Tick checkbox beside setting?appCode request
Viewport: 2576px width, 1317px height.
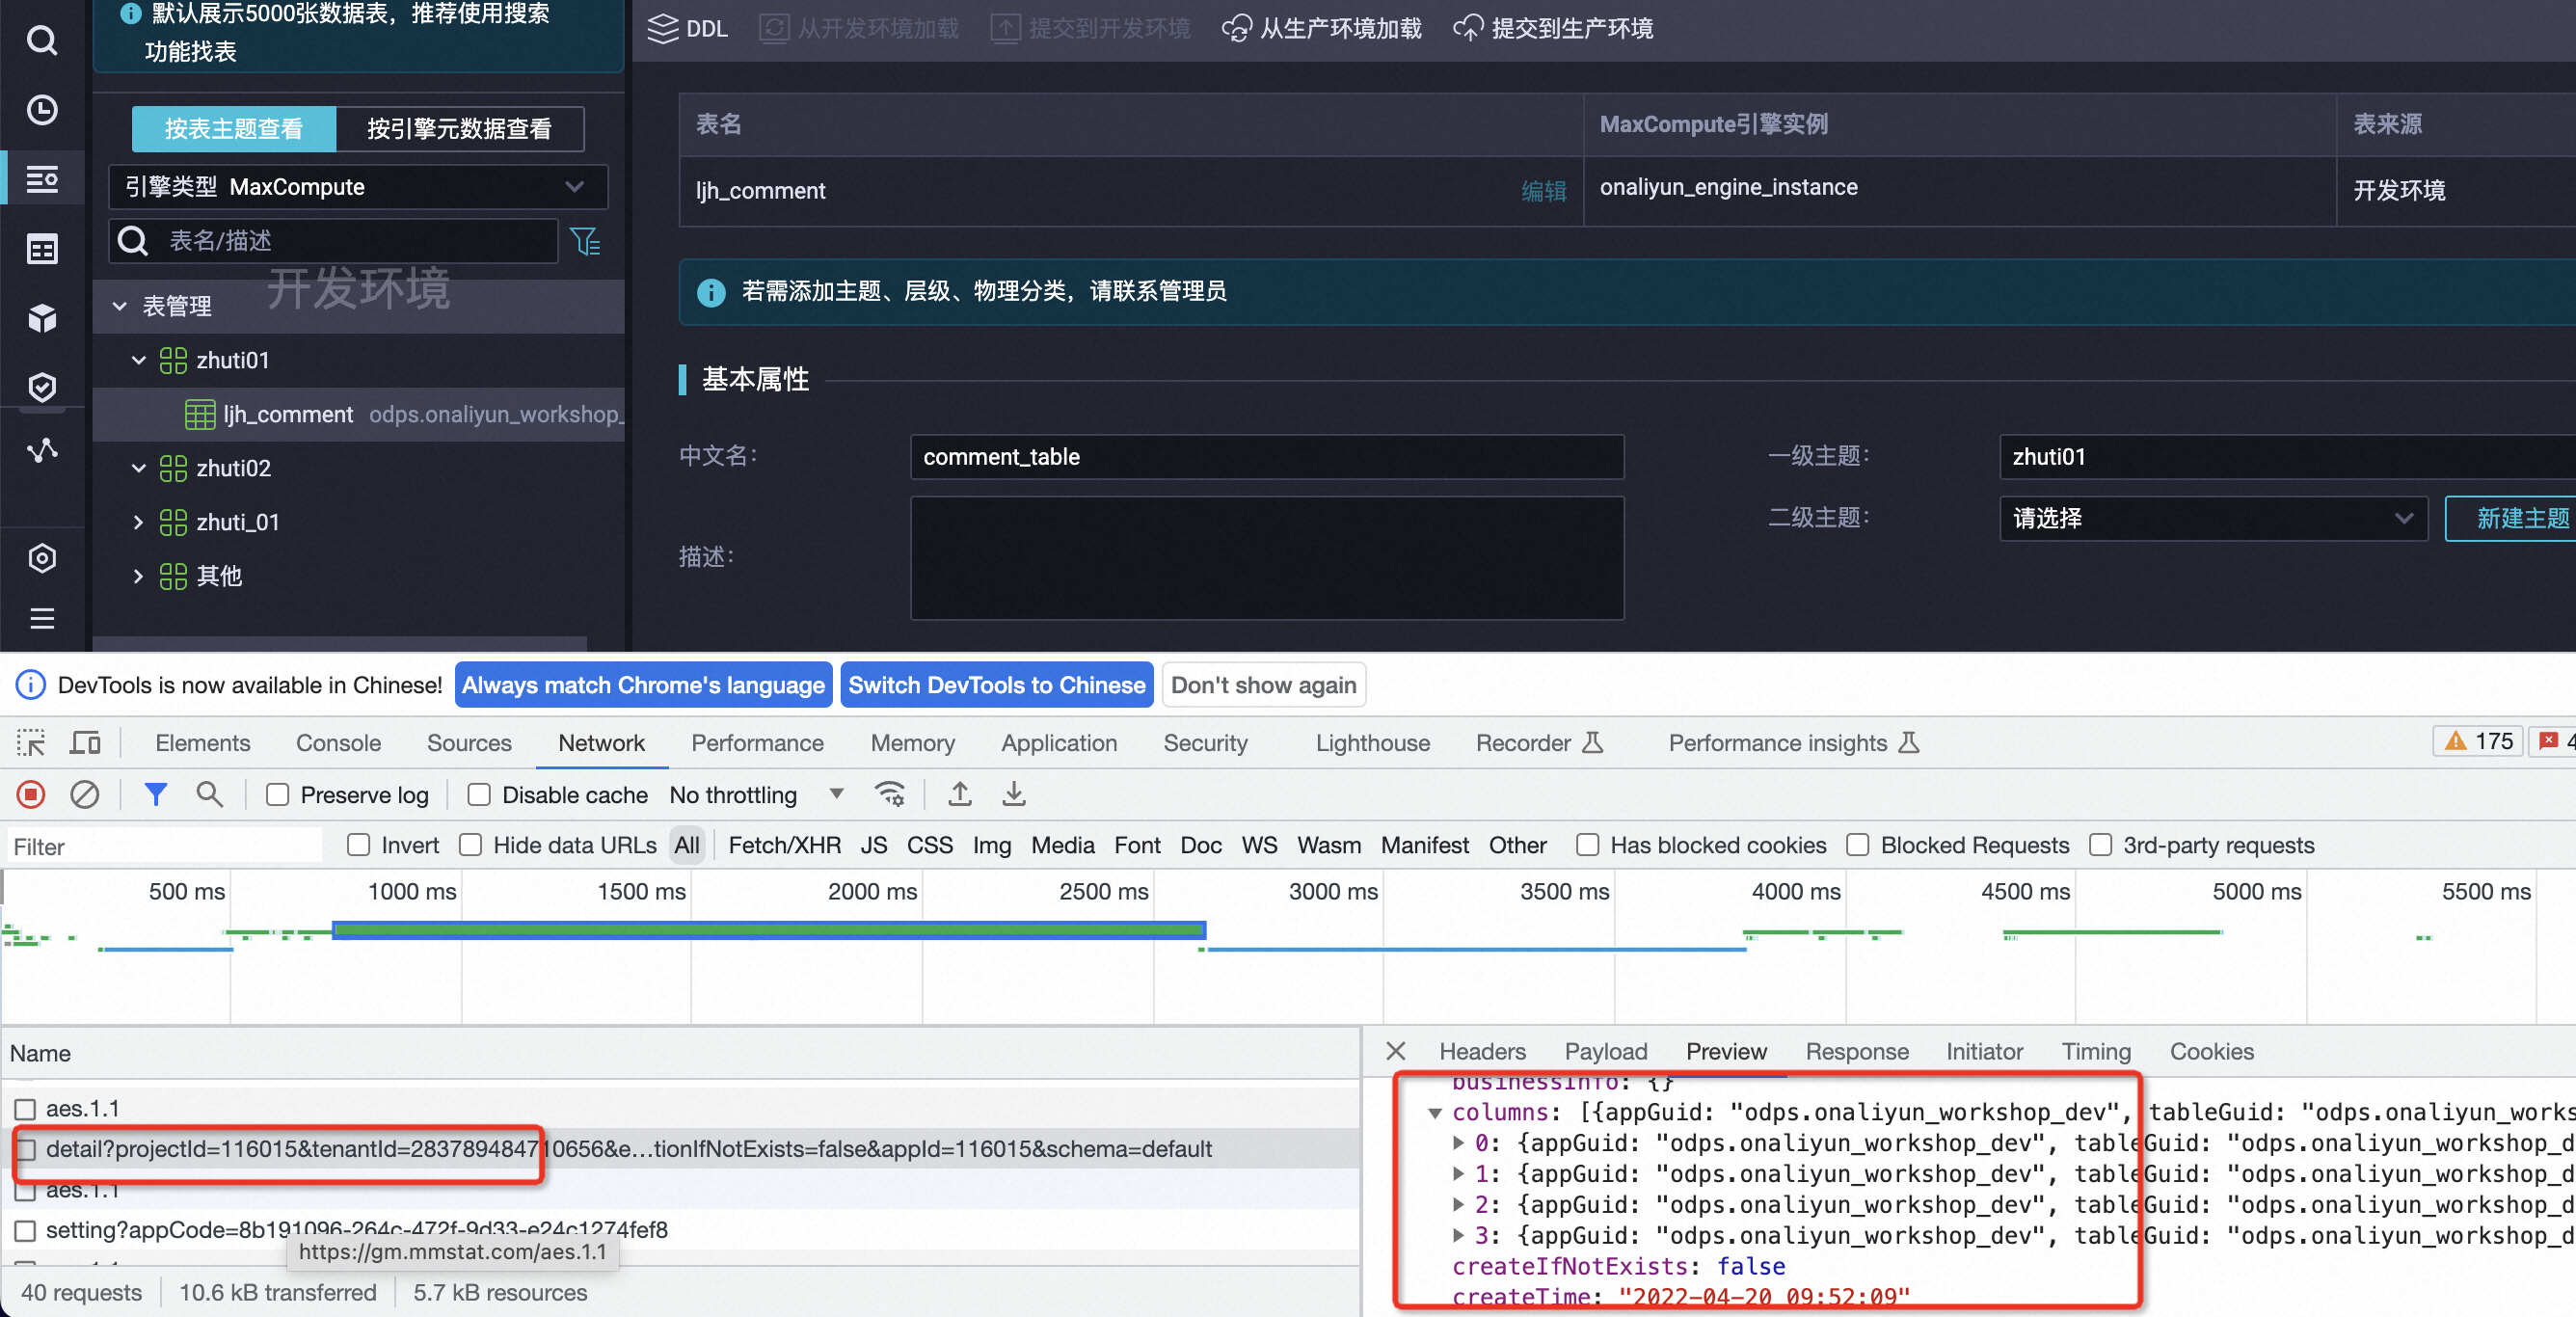(x=25, y=1230)
